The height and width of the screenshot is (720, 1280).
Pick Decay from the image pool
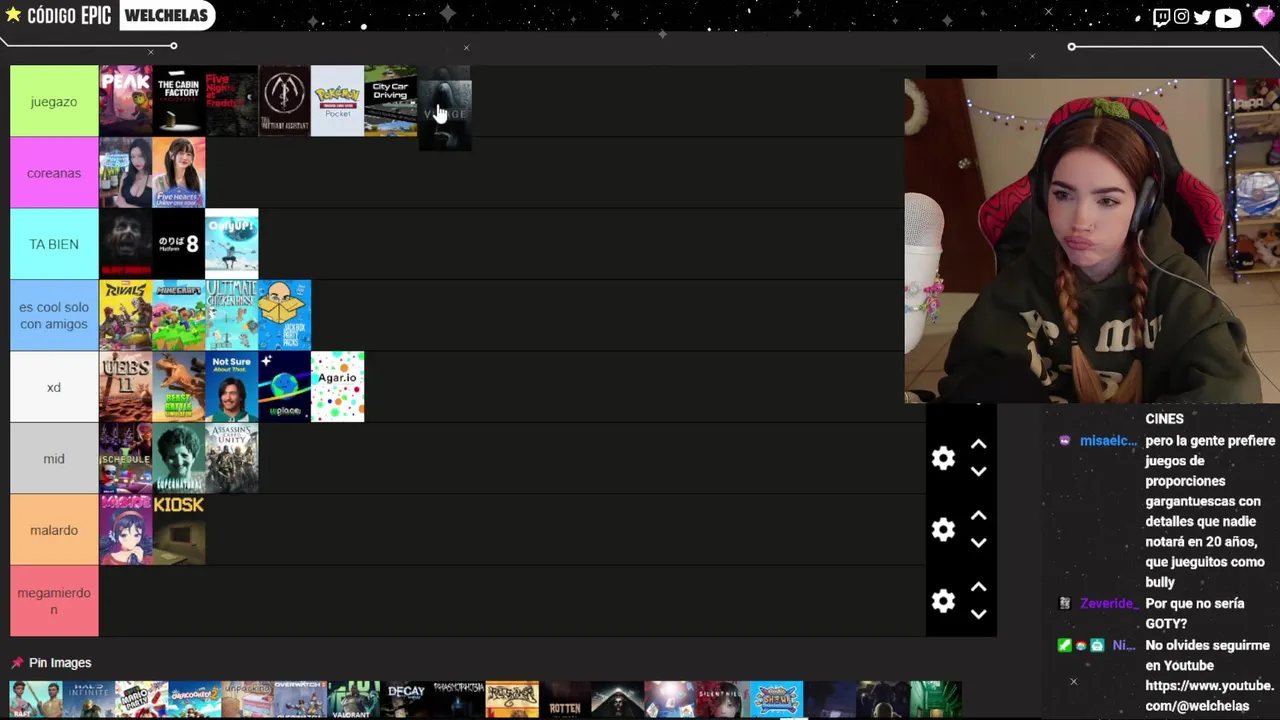coord(407,700)
